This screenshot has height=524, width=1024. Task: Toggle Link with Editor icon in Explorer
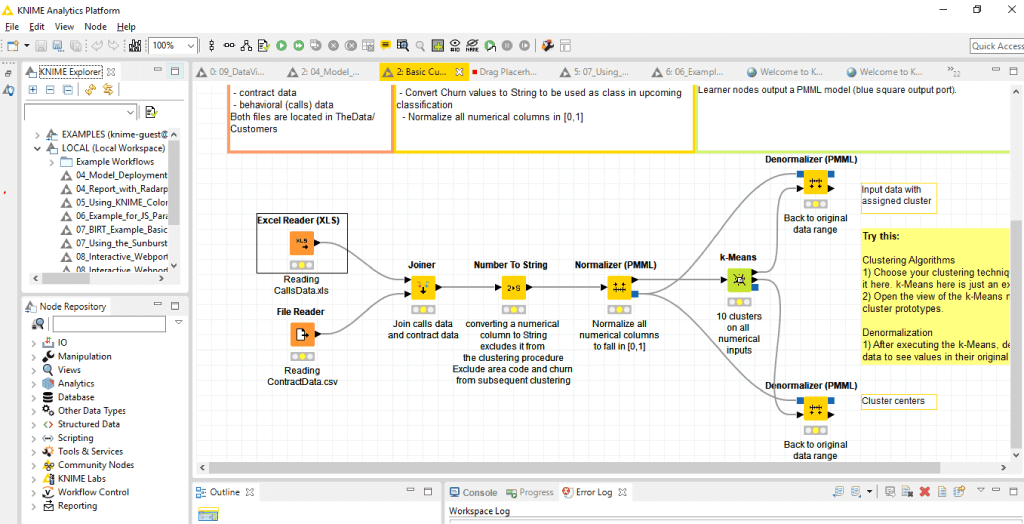point(108,90)
